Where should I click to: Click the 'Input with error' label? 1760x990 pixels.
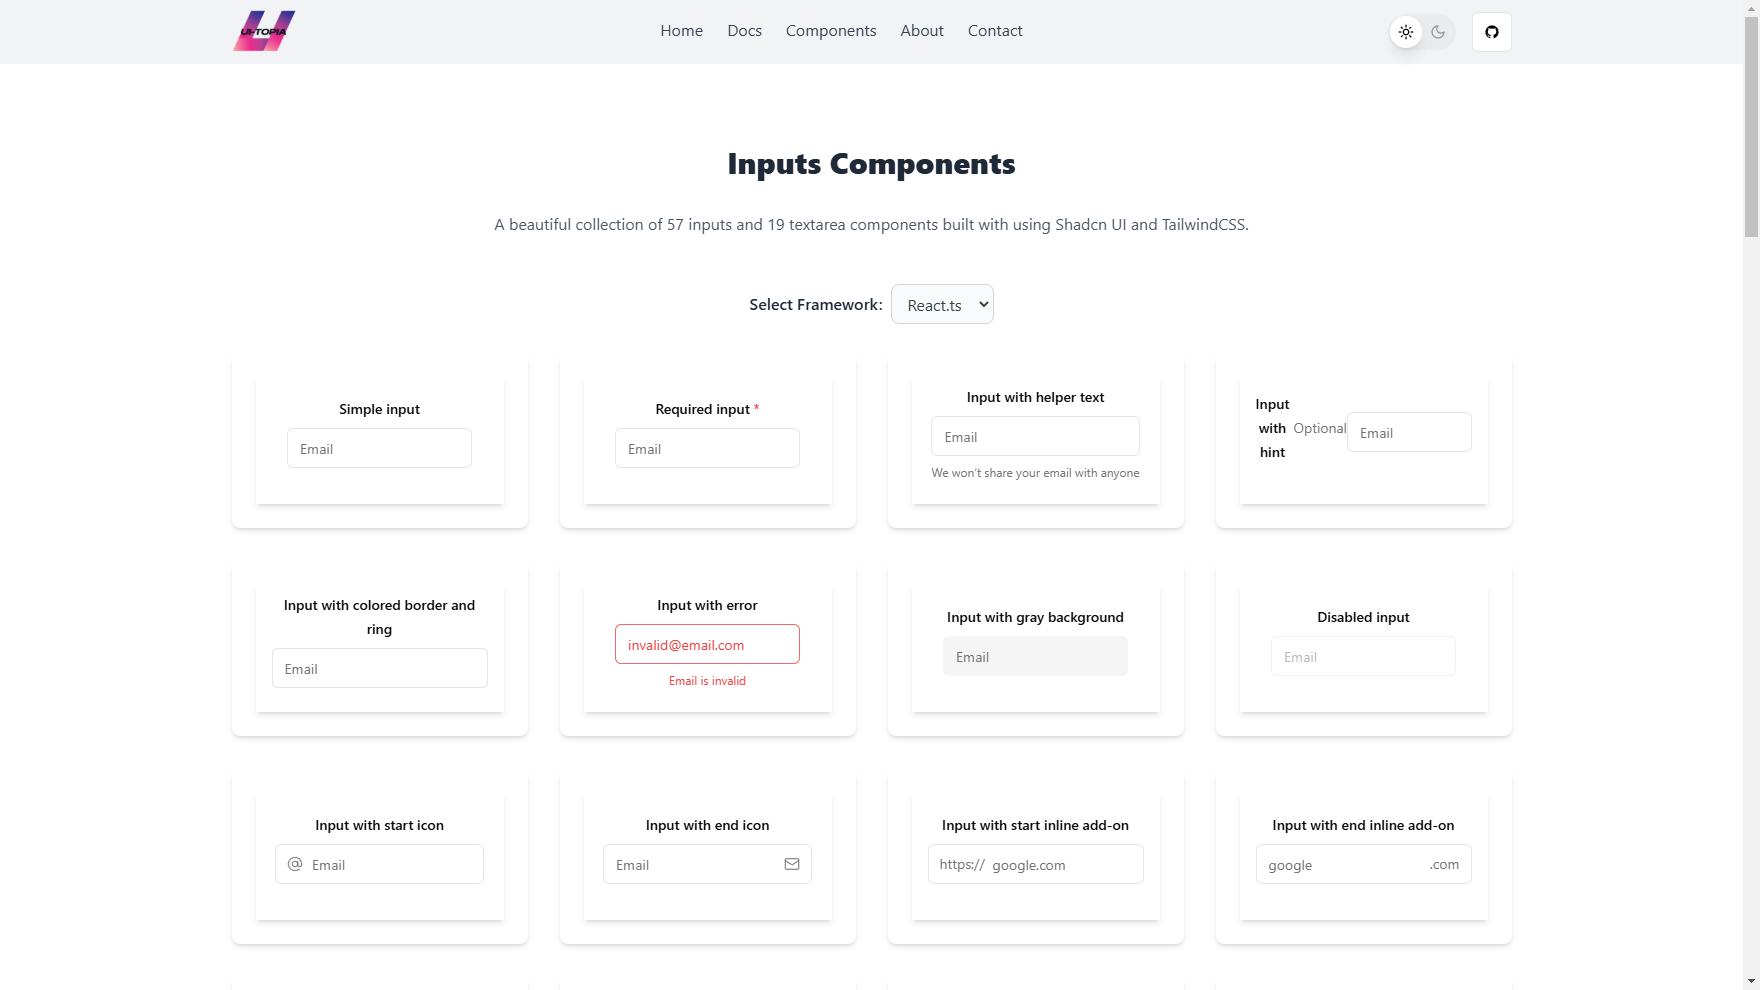point(707,605)
